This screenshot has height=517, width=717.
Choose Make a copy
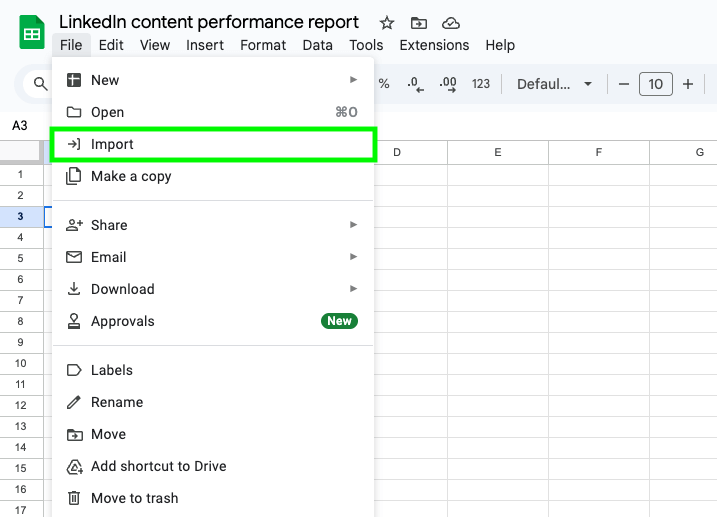[213, 176]
